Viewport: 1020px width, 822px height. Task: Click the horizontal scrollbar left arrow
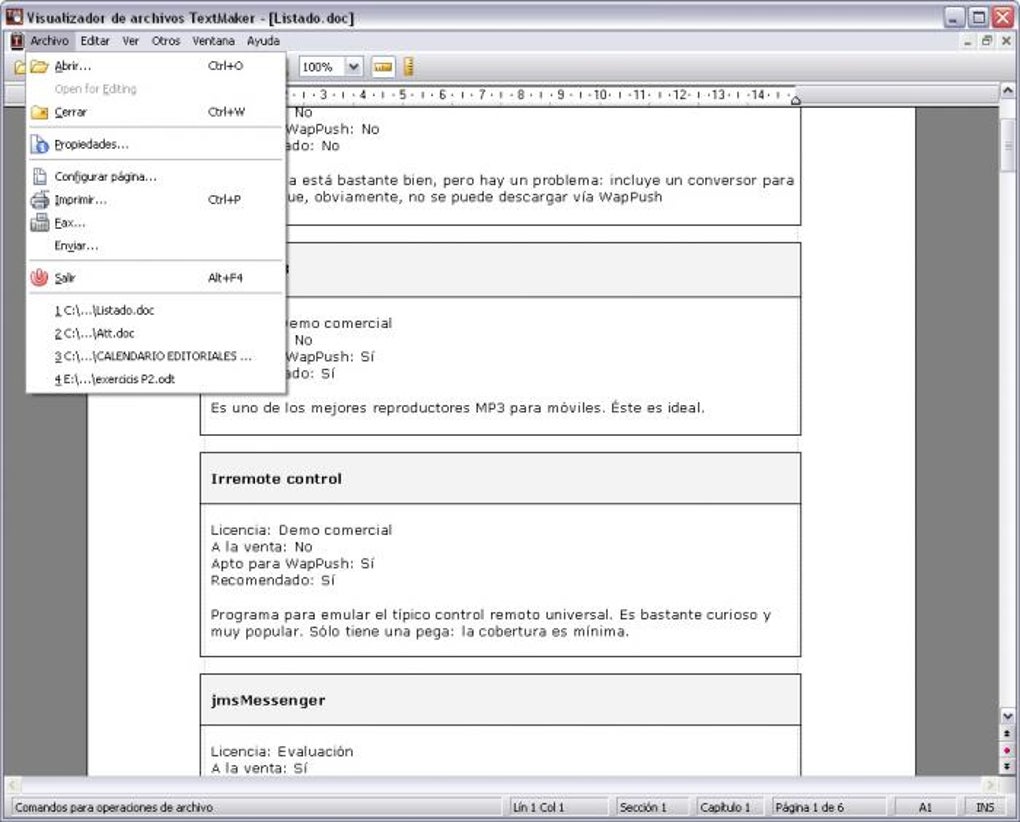12,786
